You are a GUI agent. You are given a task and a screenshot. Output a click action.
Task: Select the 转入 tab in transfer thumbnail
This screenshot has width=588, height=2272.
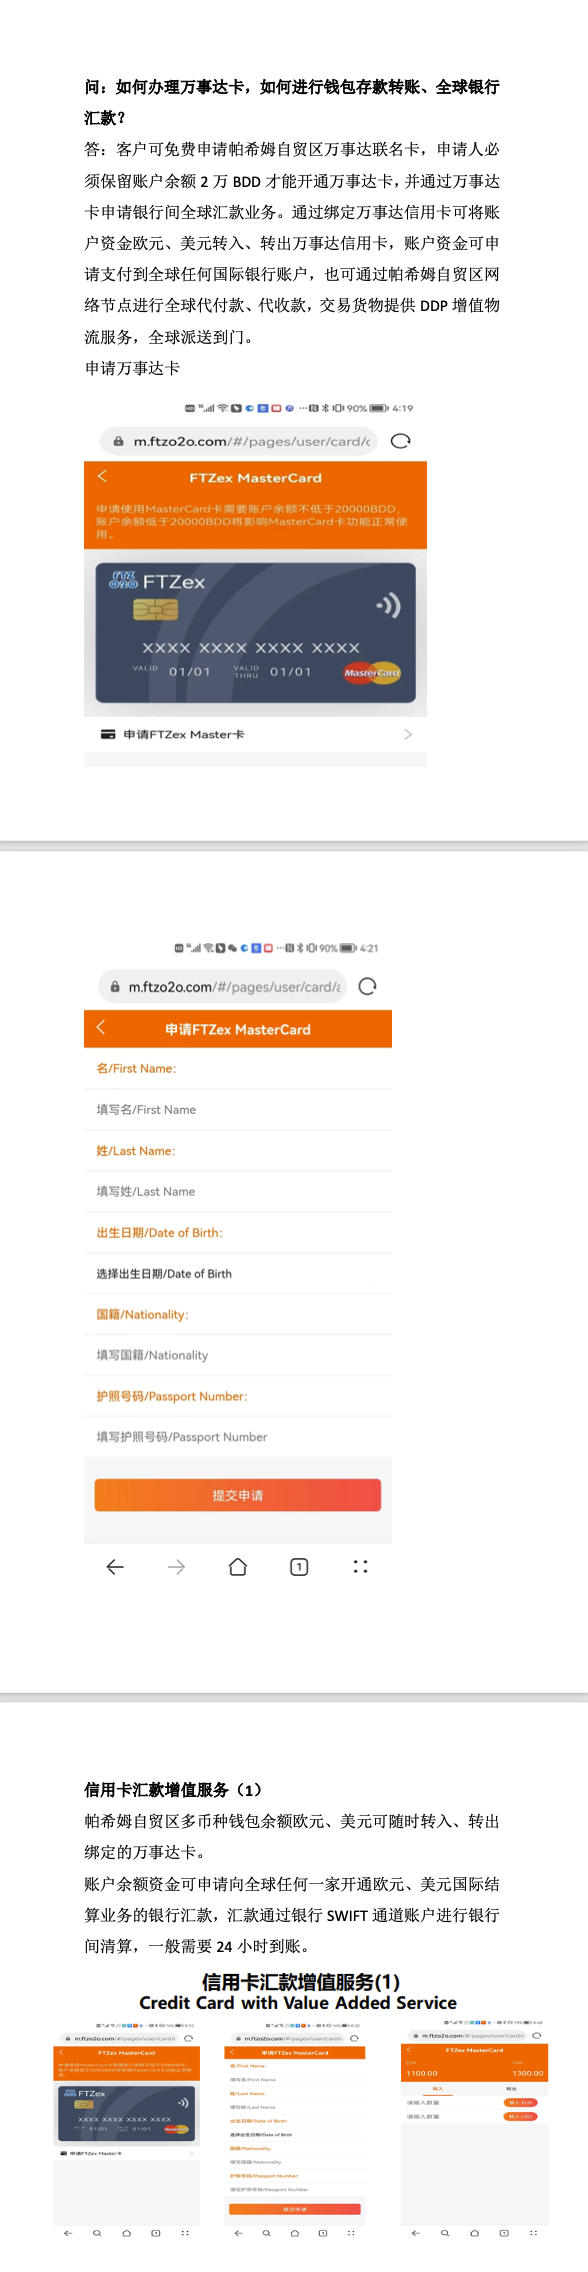437,2089
